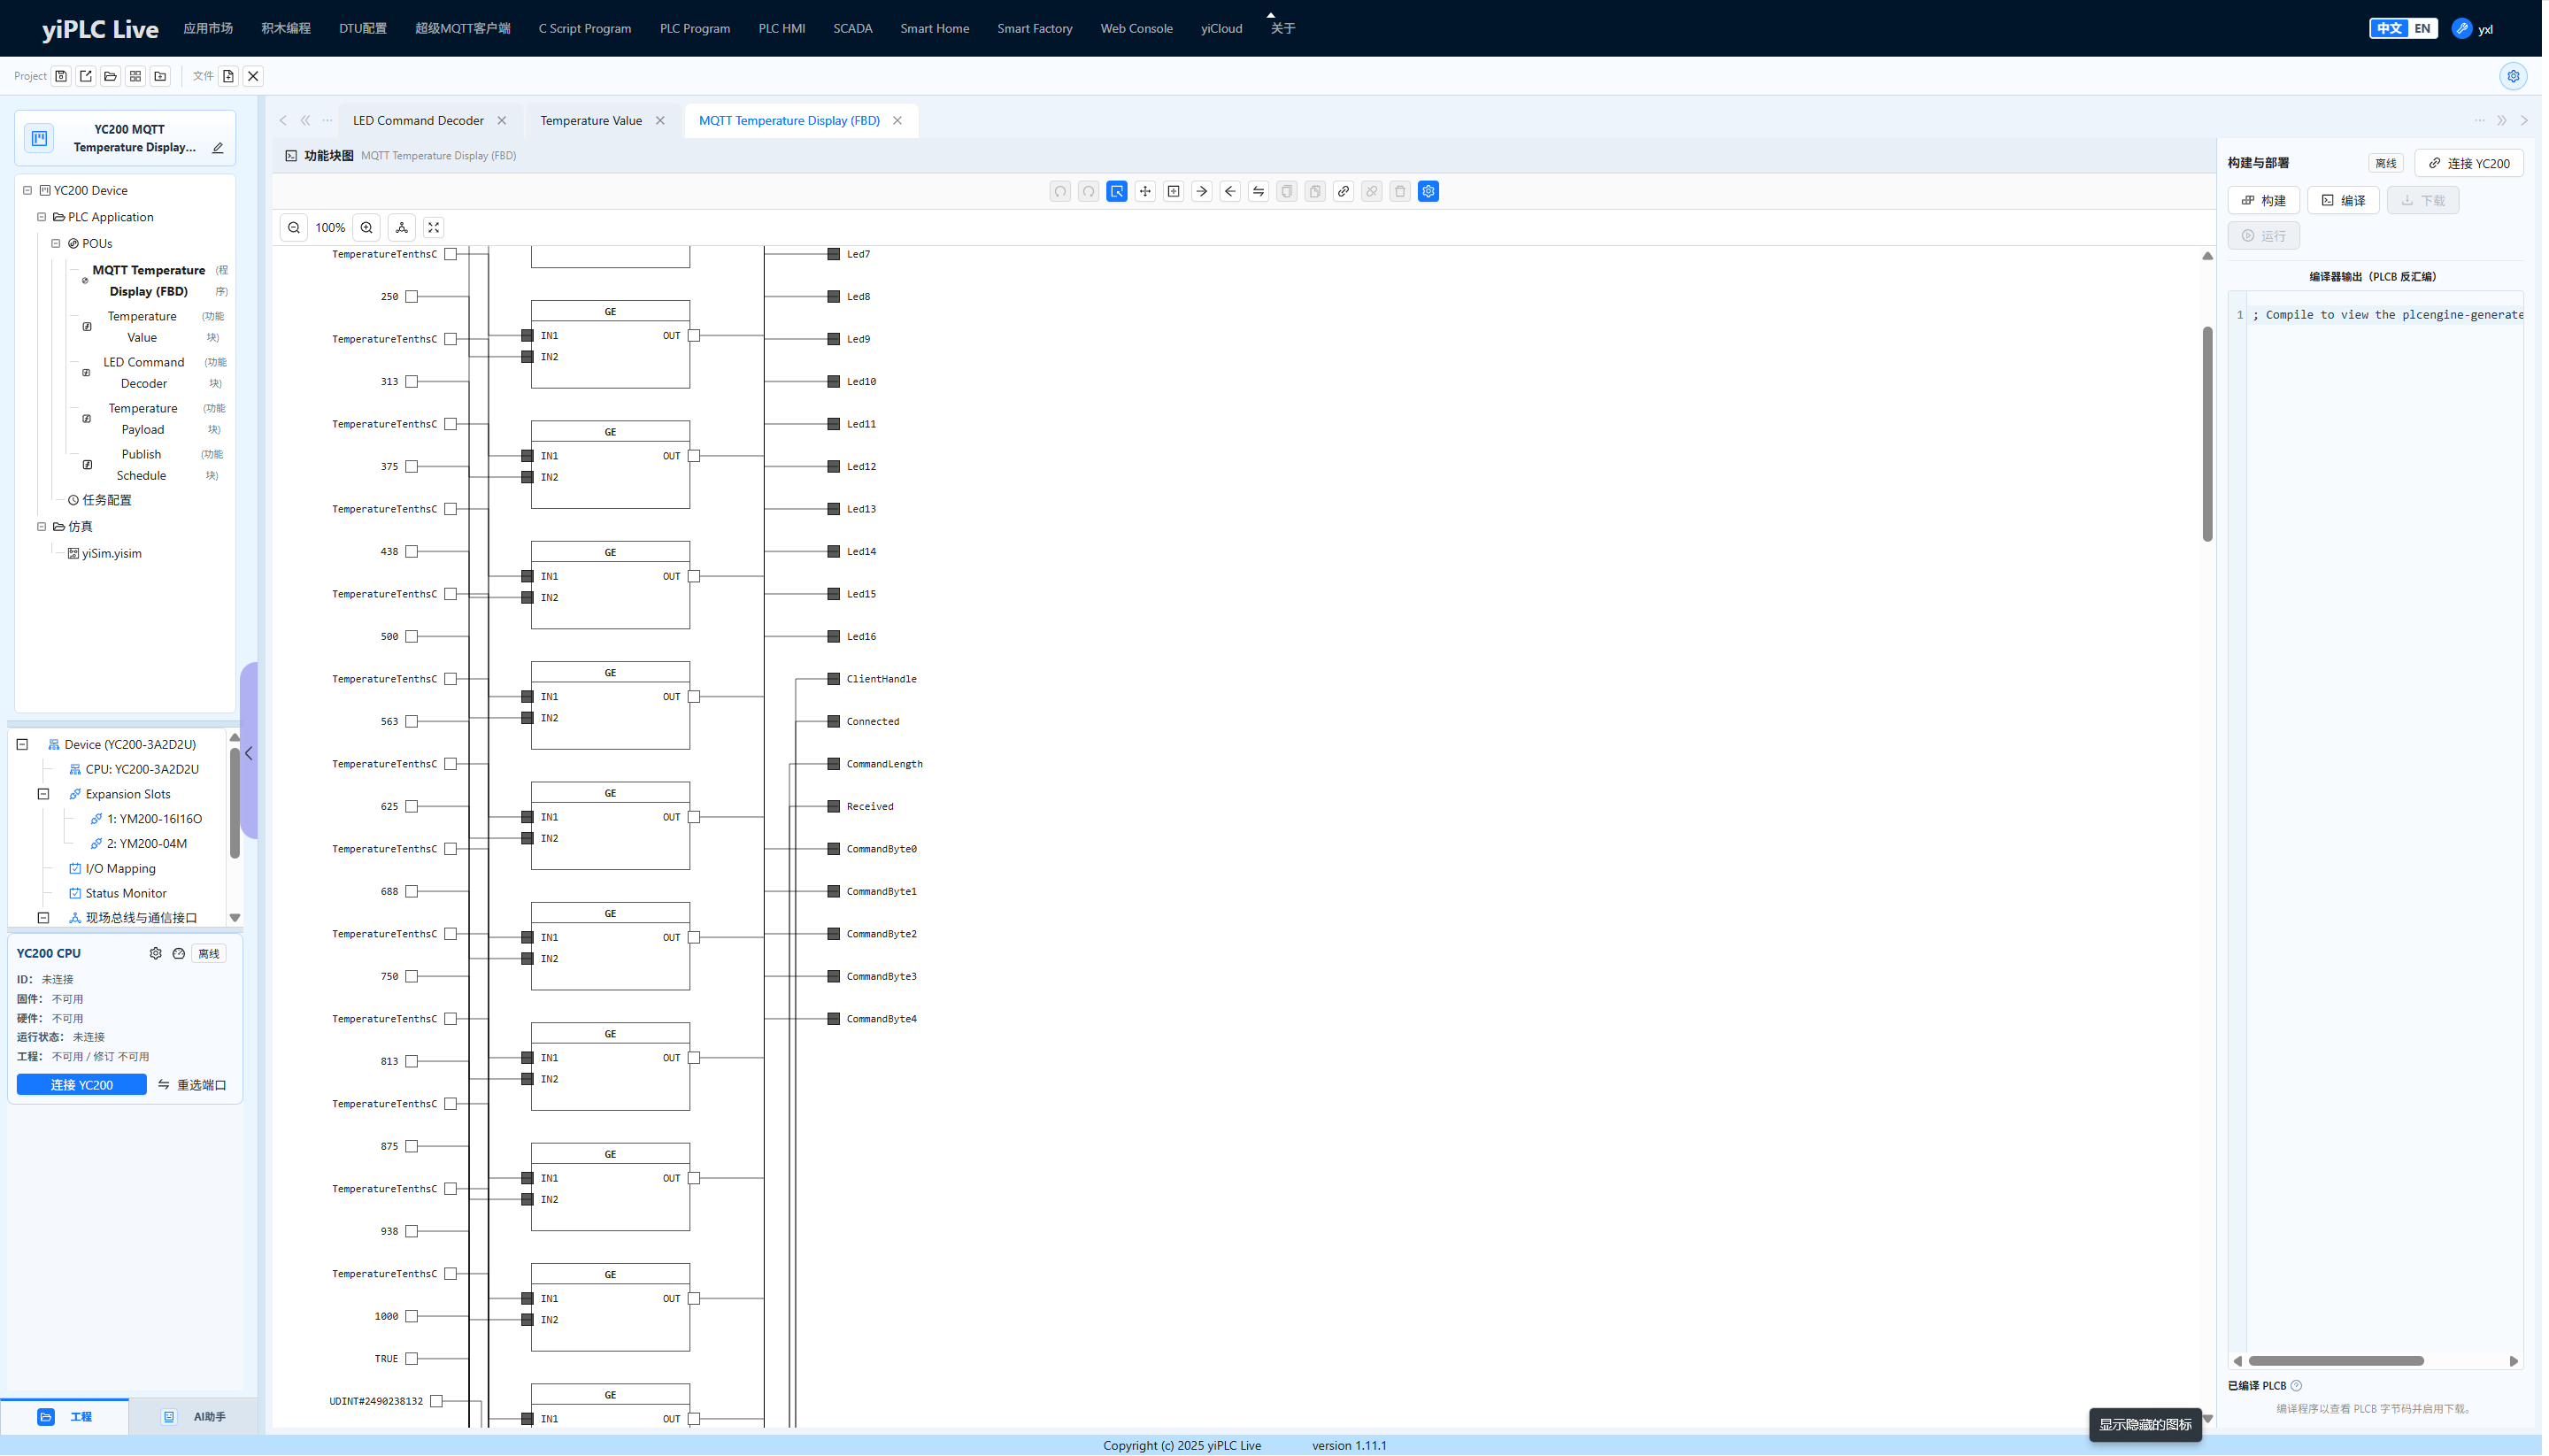
Task: Click the right arrow tool in the FBD toolbar
Action: click(1202, 191)
